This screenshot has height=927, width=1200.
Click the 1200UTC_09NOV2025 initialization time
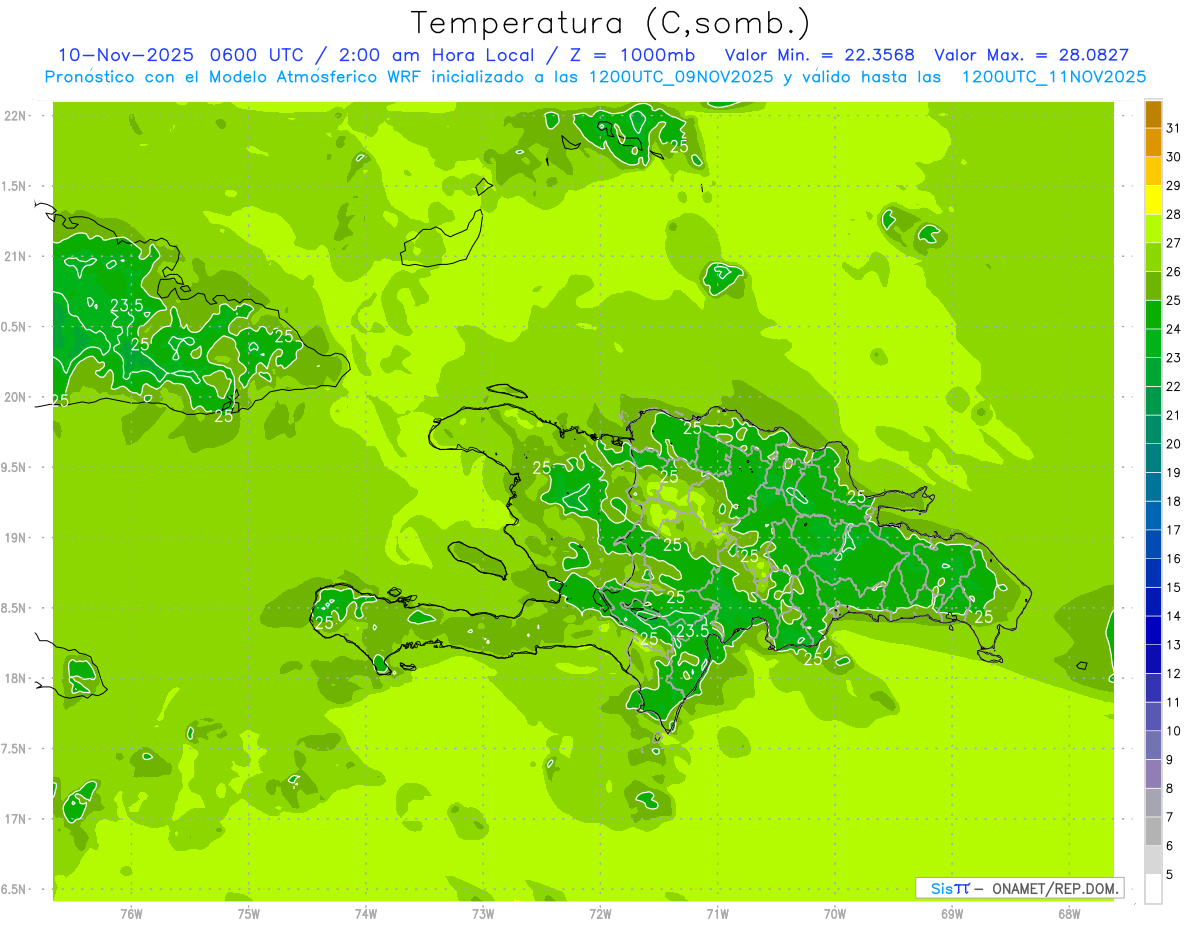[x=681, y=77]
